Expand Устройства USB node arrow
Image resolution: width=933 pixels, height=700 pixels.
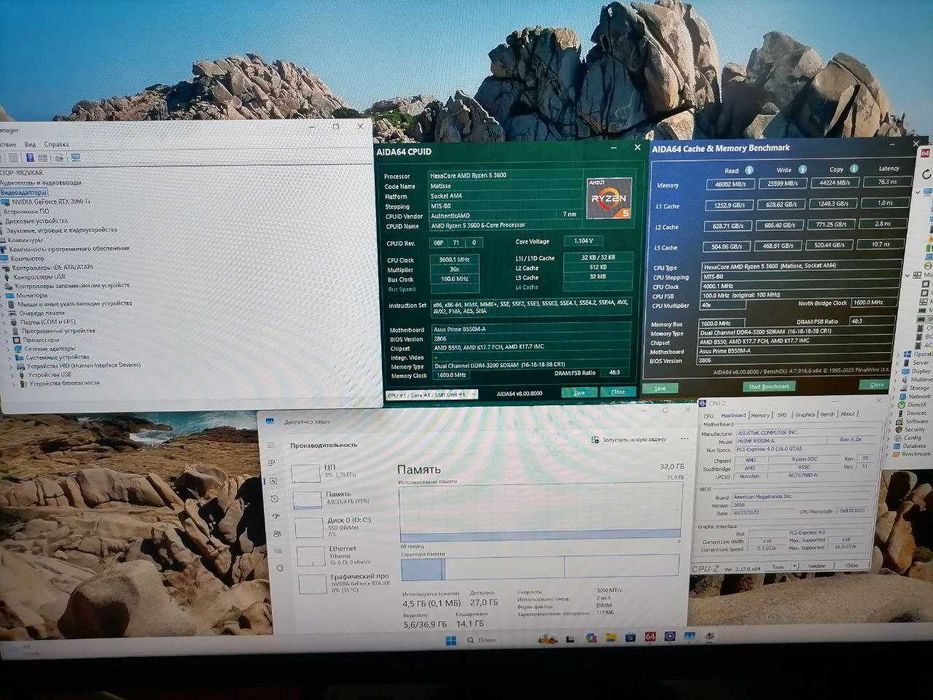13,375
